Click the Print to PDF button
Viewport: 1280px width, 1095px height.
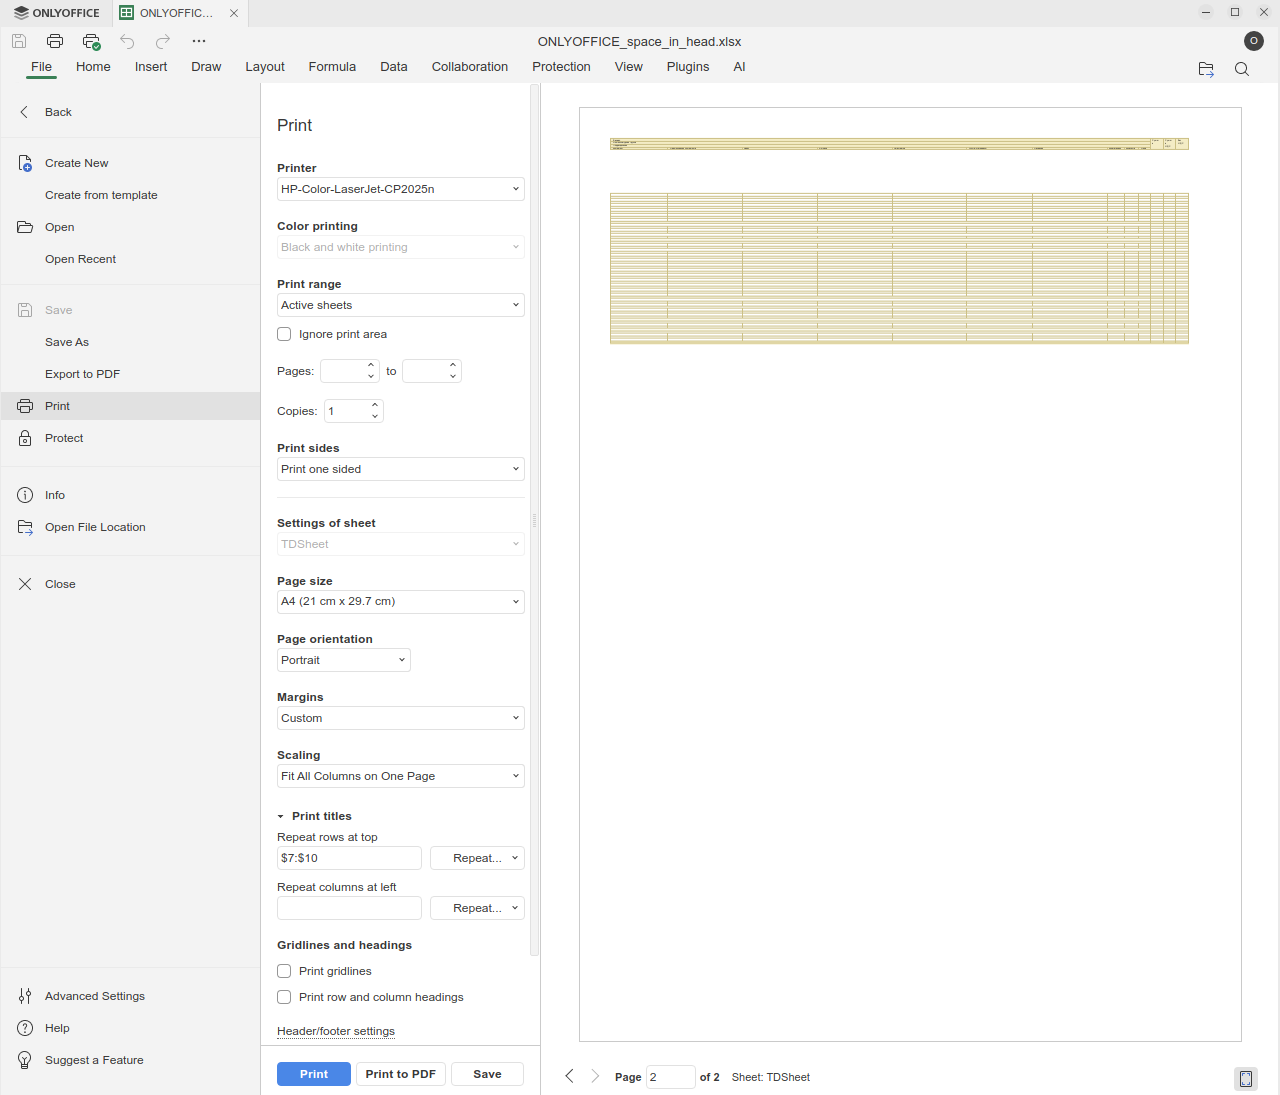[400, 1074]
